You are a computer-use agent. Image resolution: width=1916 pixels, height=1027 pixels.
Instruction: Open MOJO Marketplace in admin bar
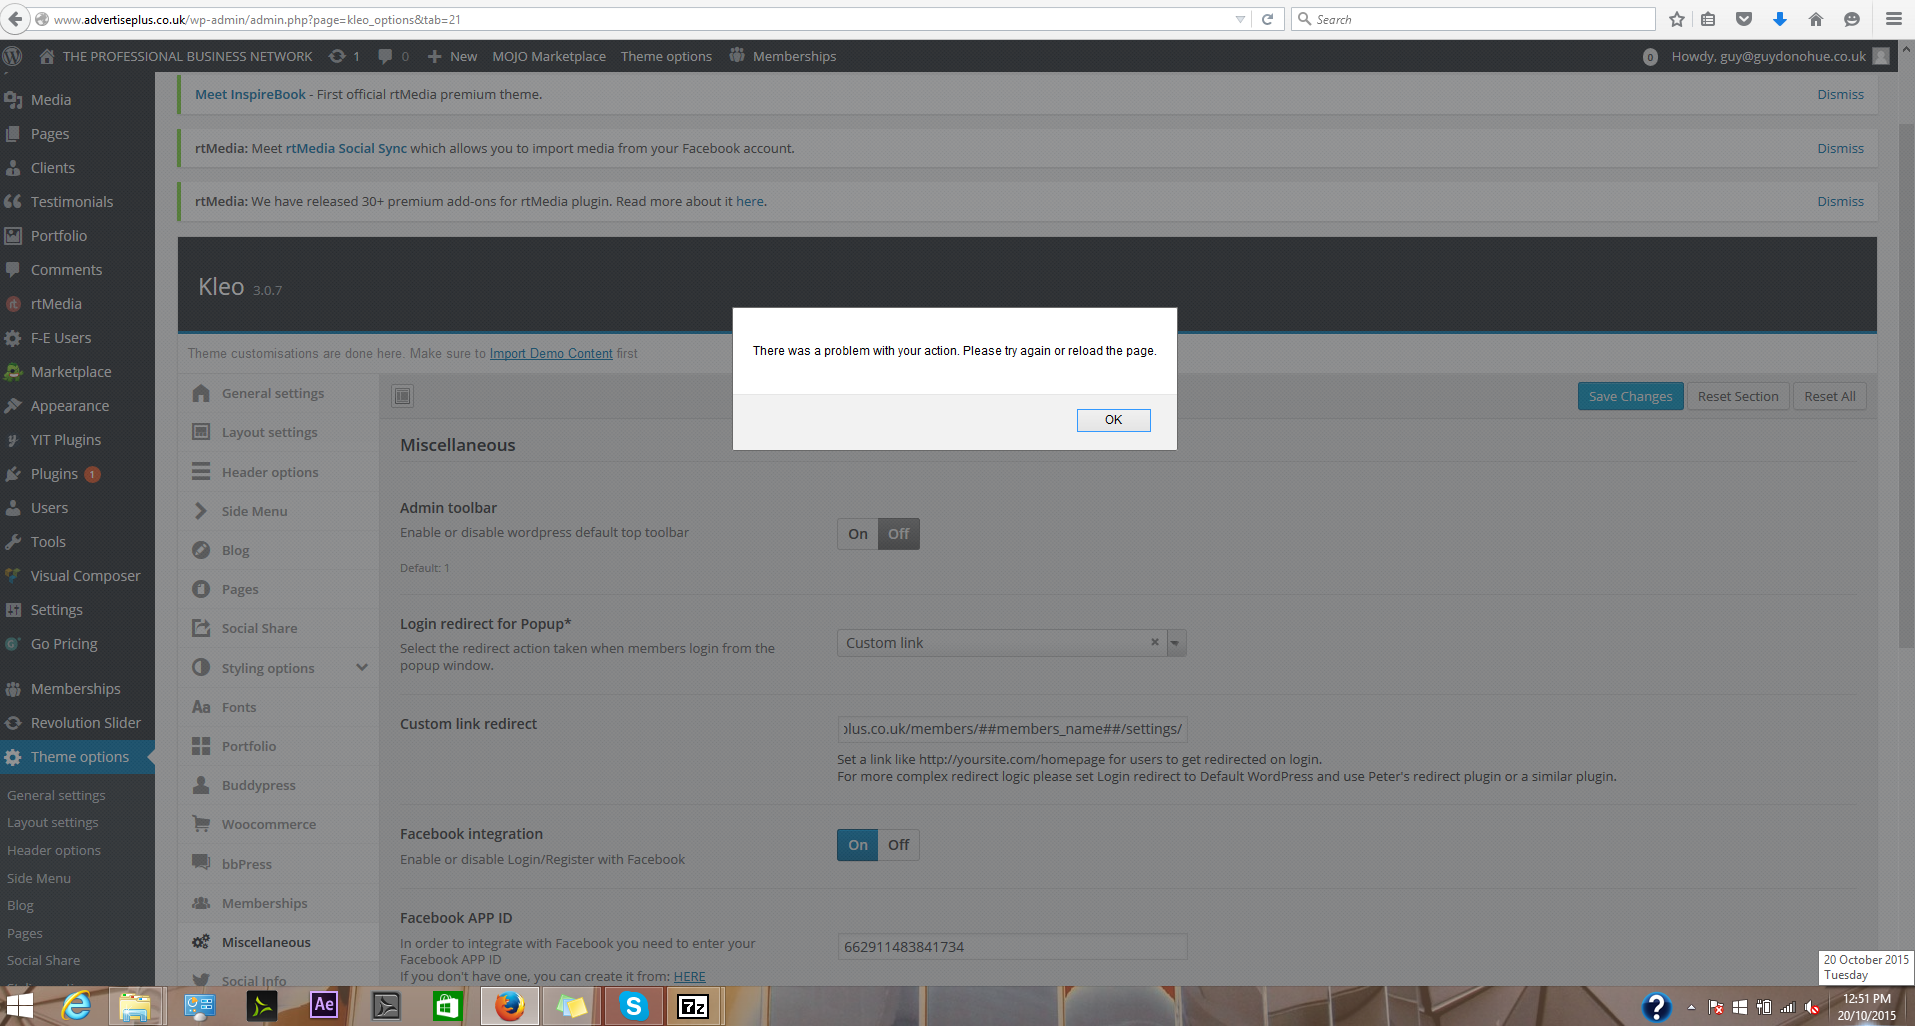[x=549, y=56]
